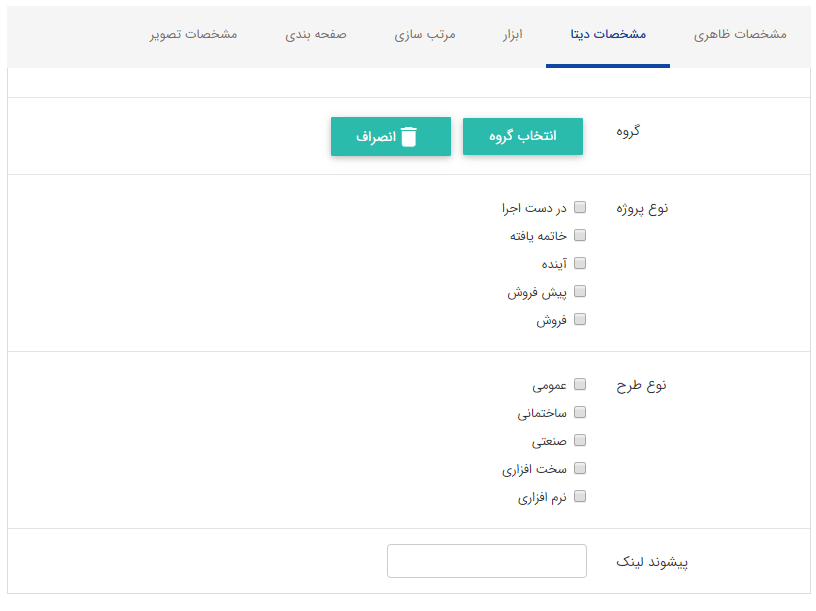Click inside the پیشوند لینک text field
Screen dimensions: 816x611
486,561
